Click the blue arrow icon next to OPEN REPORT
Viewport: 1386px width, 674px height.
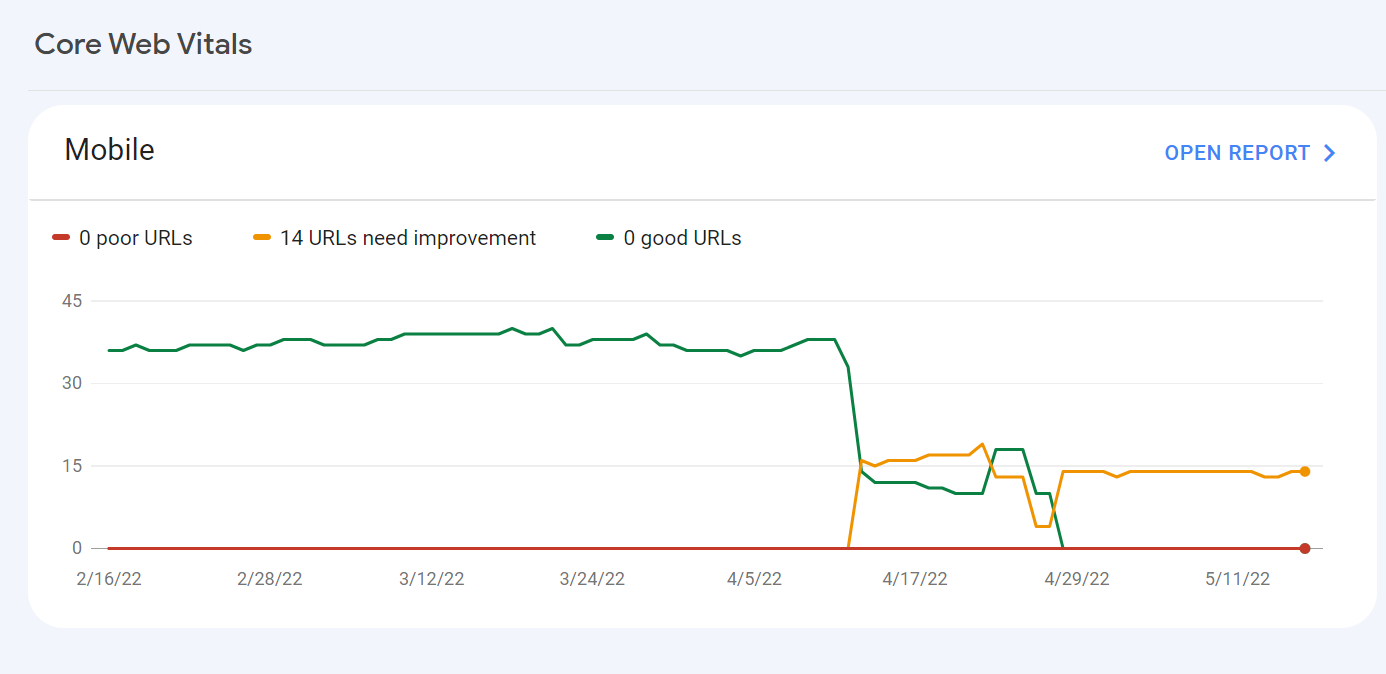pyautogui.click(x=1330, y=152)
